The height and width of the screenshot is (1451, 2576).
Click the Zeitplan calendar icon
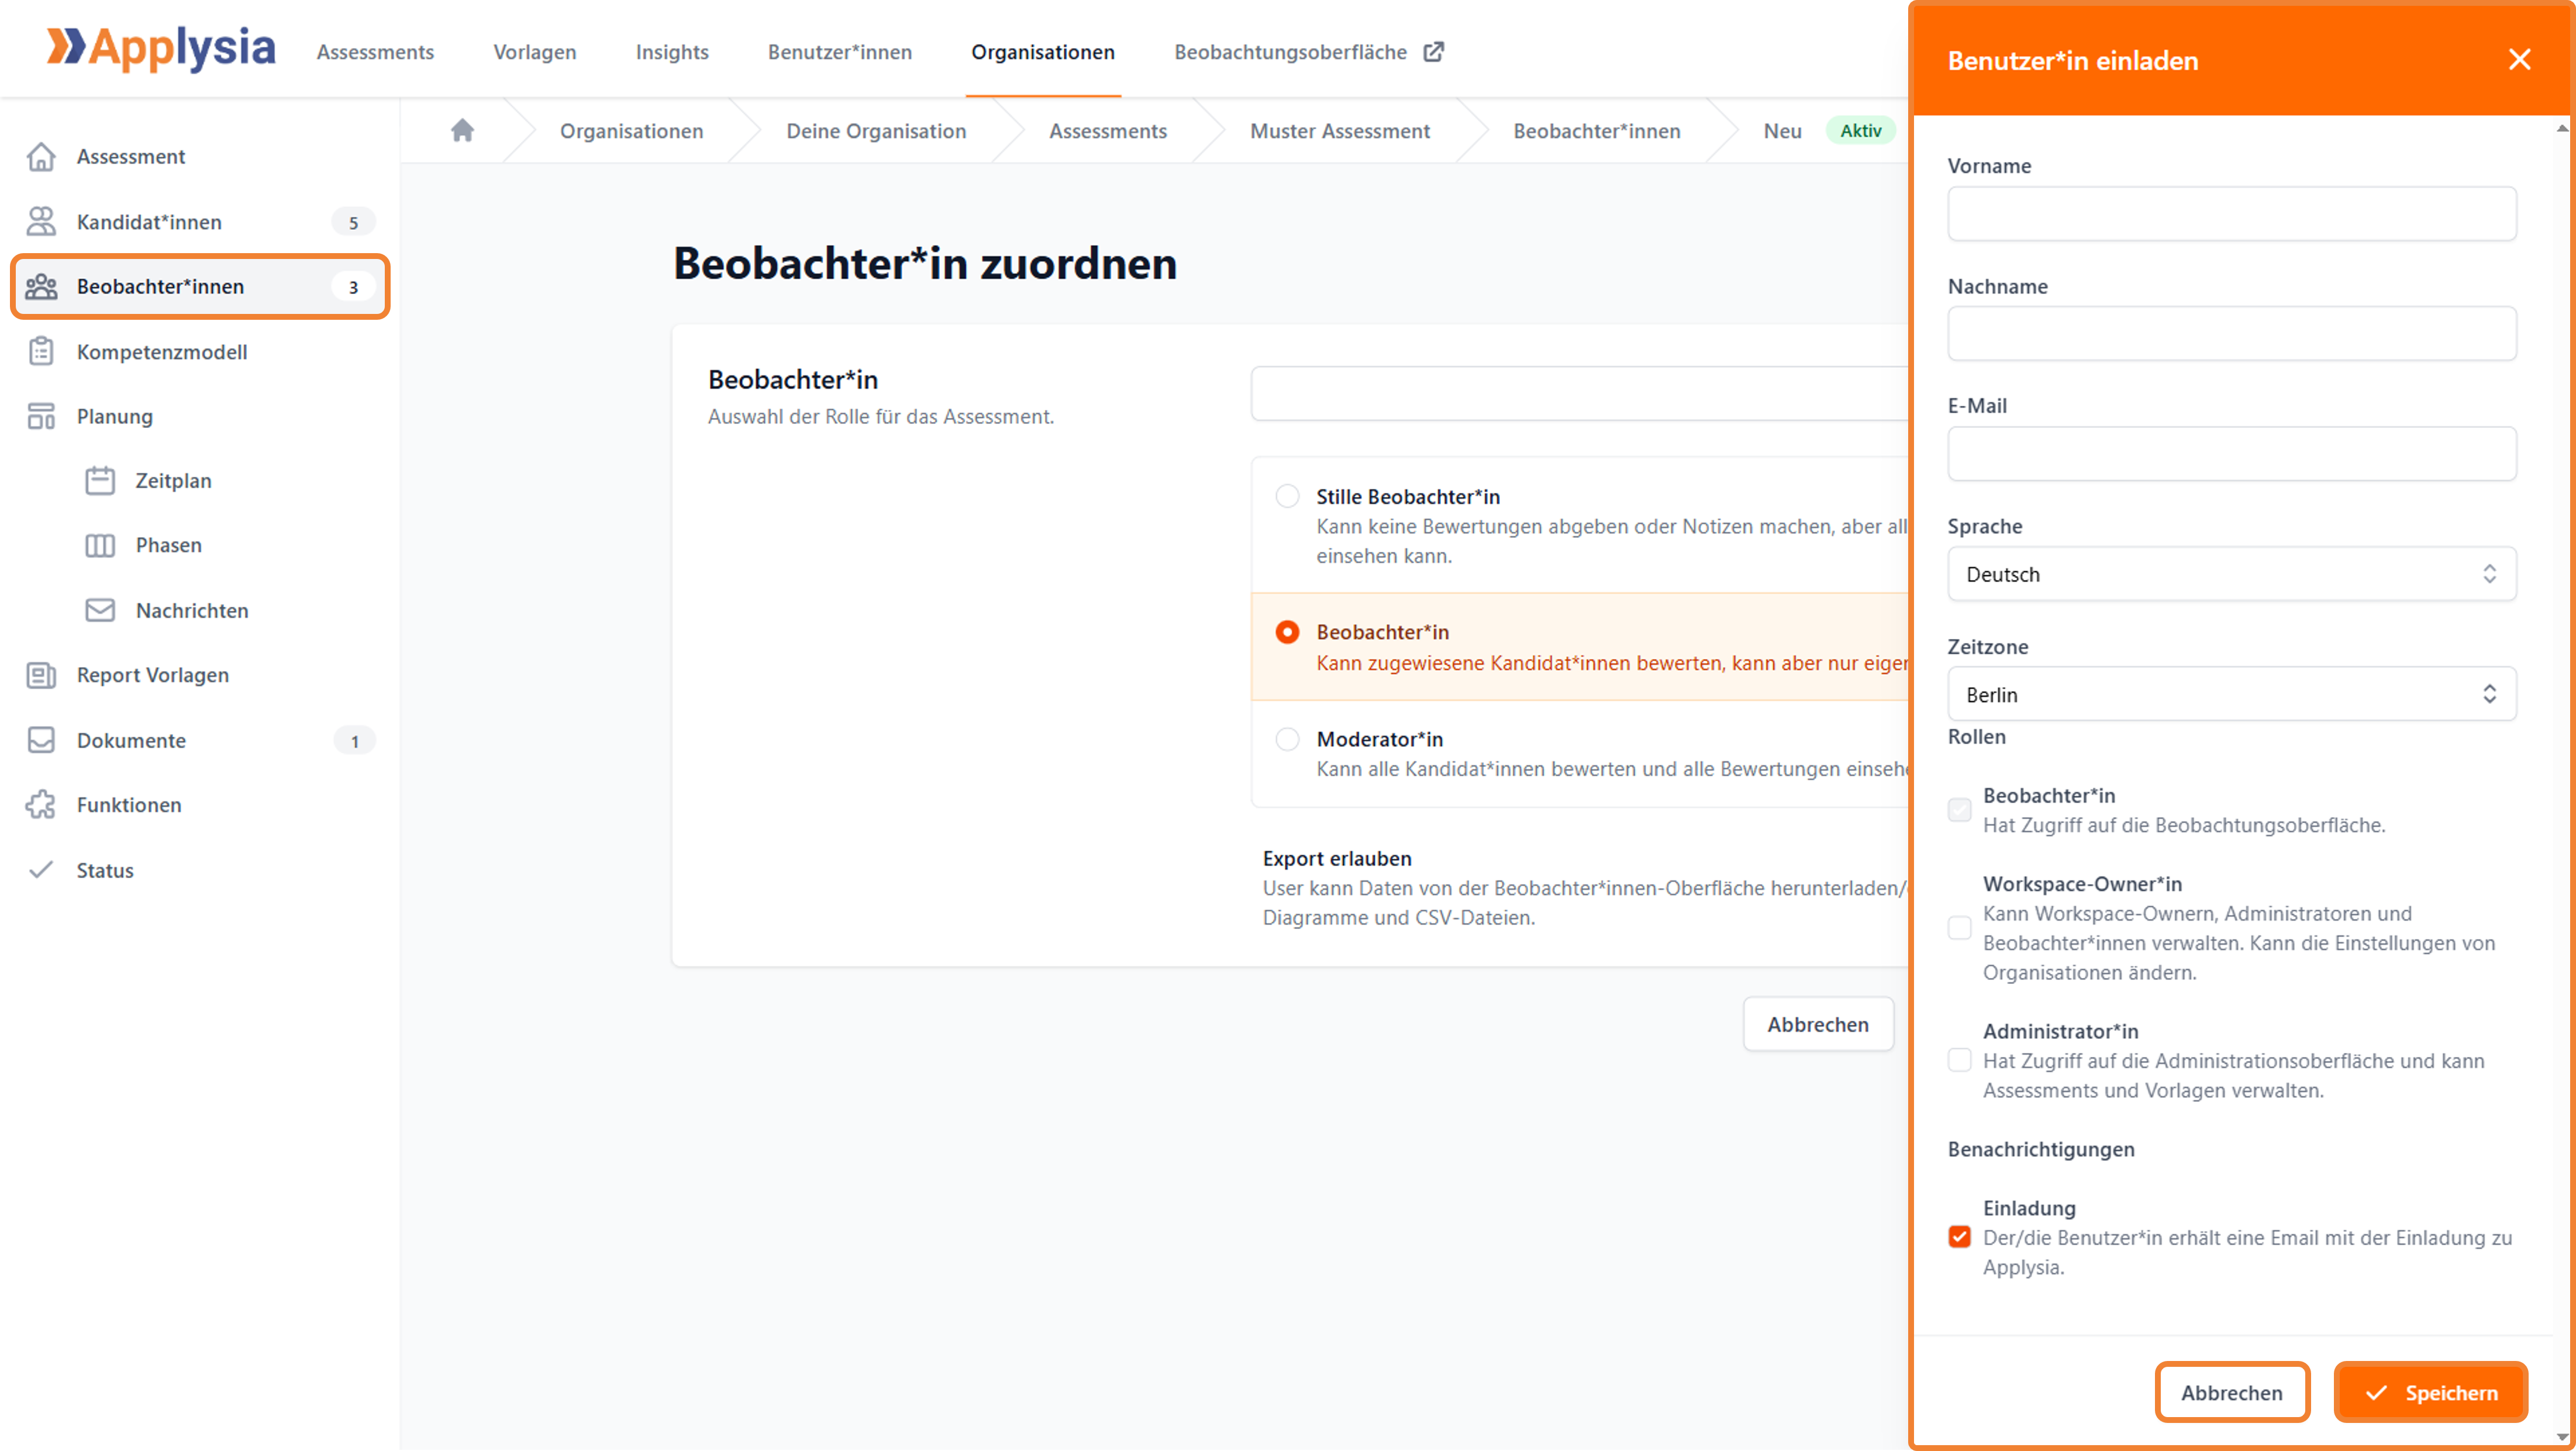100,481
